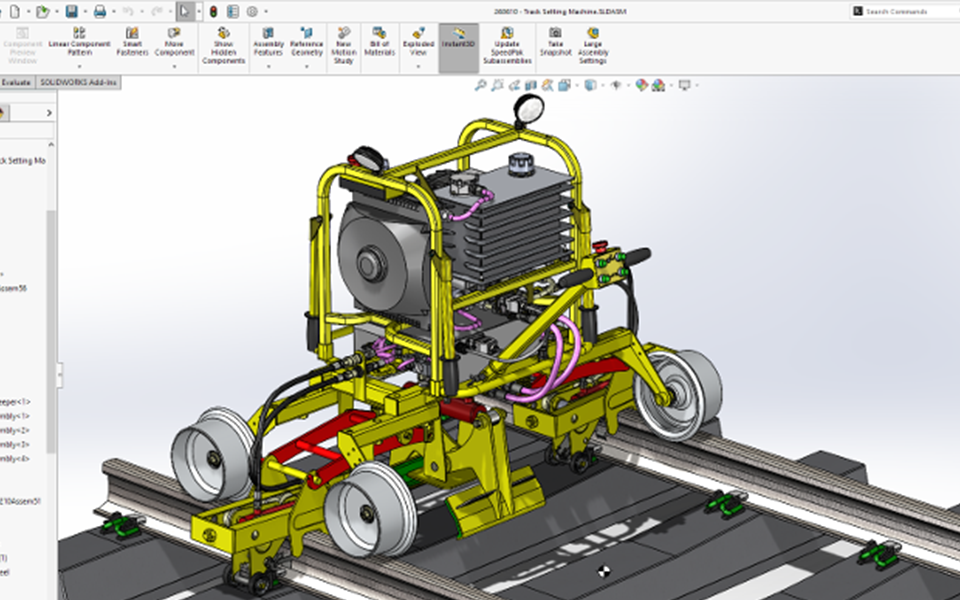Click the Edit Appearance color sphere icon
960x600 pixels.
pyautogui.click(x=641, y=86)
